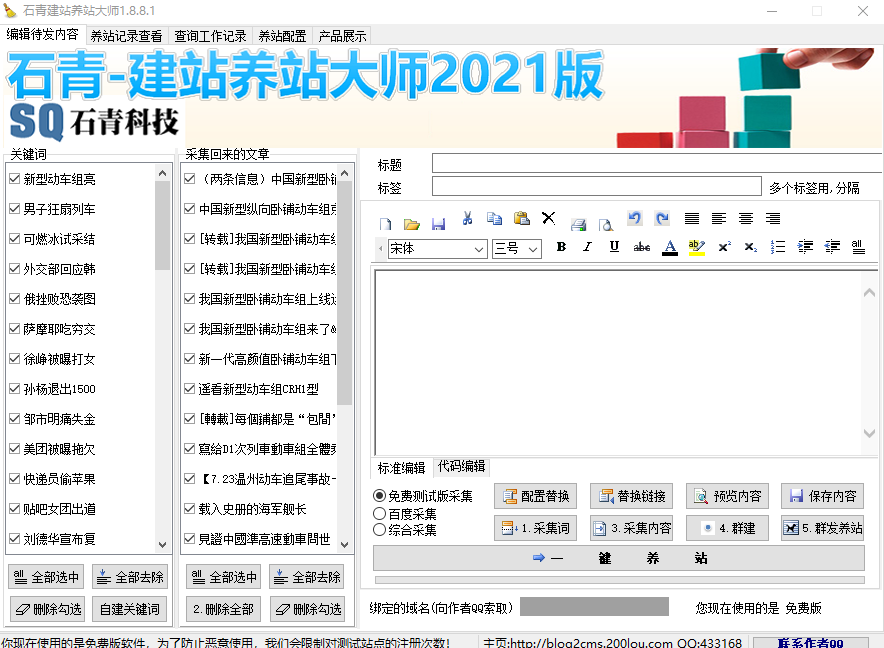Uncheck the 遥看新型动车组CRH1型 article
The width and height of the screenshot is (884, 648).
pyautogui.click(x=190, y=389)
